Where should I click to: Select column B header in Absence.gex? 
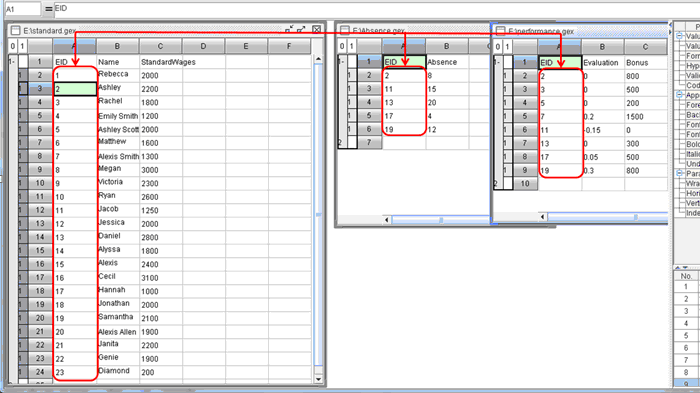[x=447, y=46]
